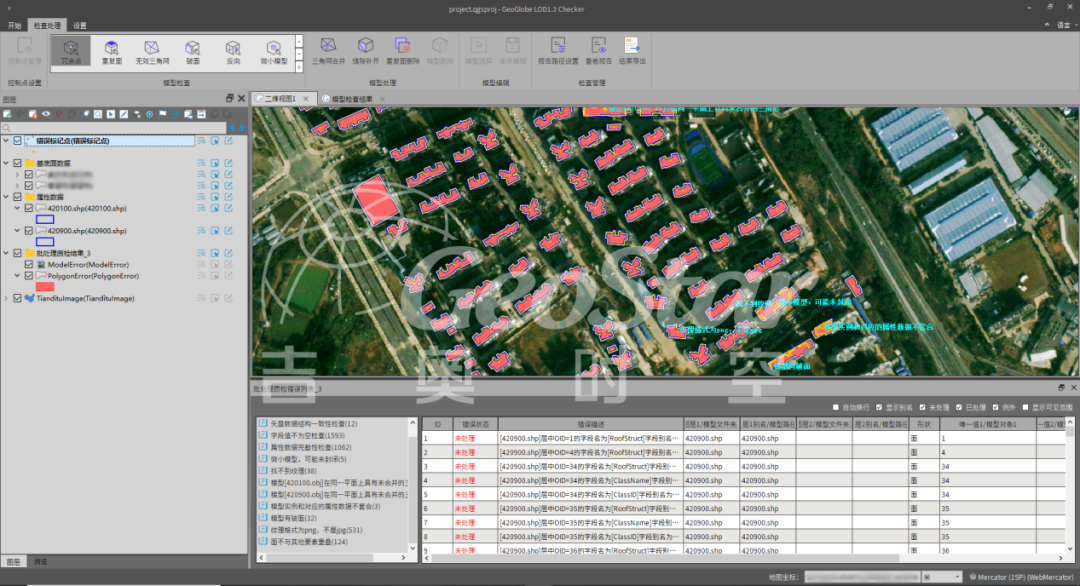Expand the TiandituImage layer tree node
The image size is (1080, 586).
point(6,298)
